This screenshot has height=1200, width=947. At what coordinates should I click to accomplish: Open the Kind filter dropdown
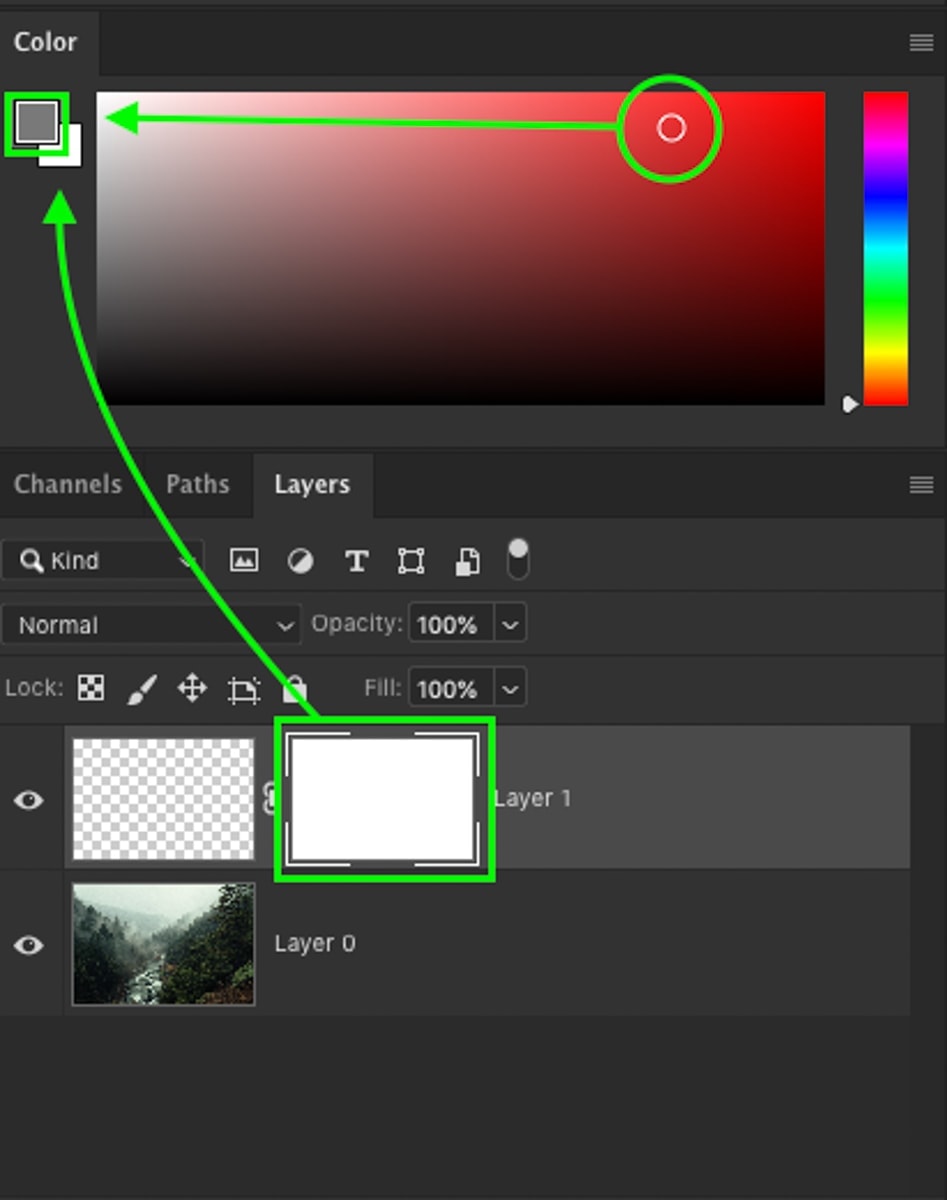pyautogui.click(x=103, y=560)
